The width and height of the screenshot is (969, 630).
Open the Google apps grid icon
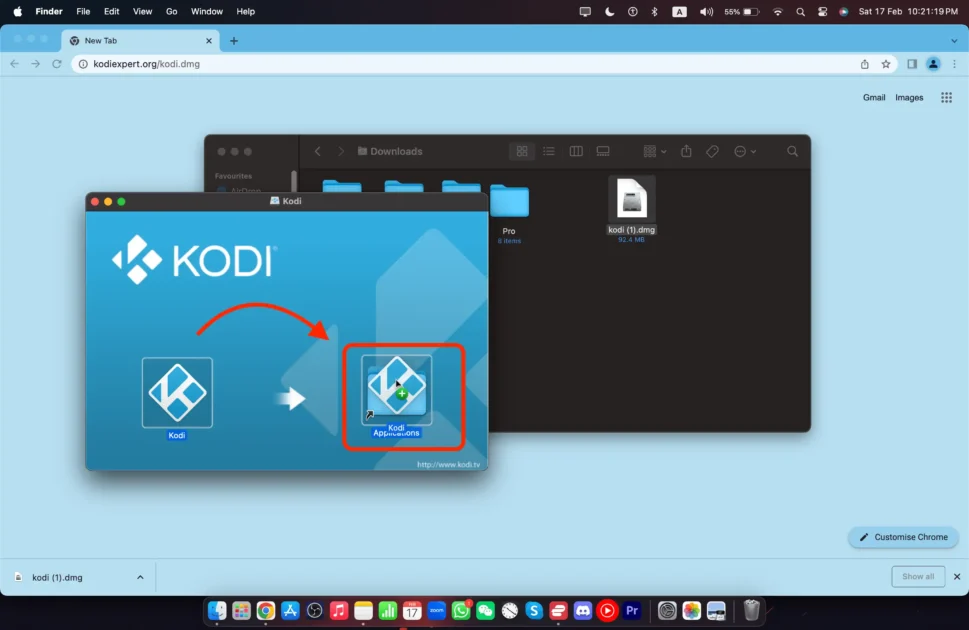pos(945,98)
